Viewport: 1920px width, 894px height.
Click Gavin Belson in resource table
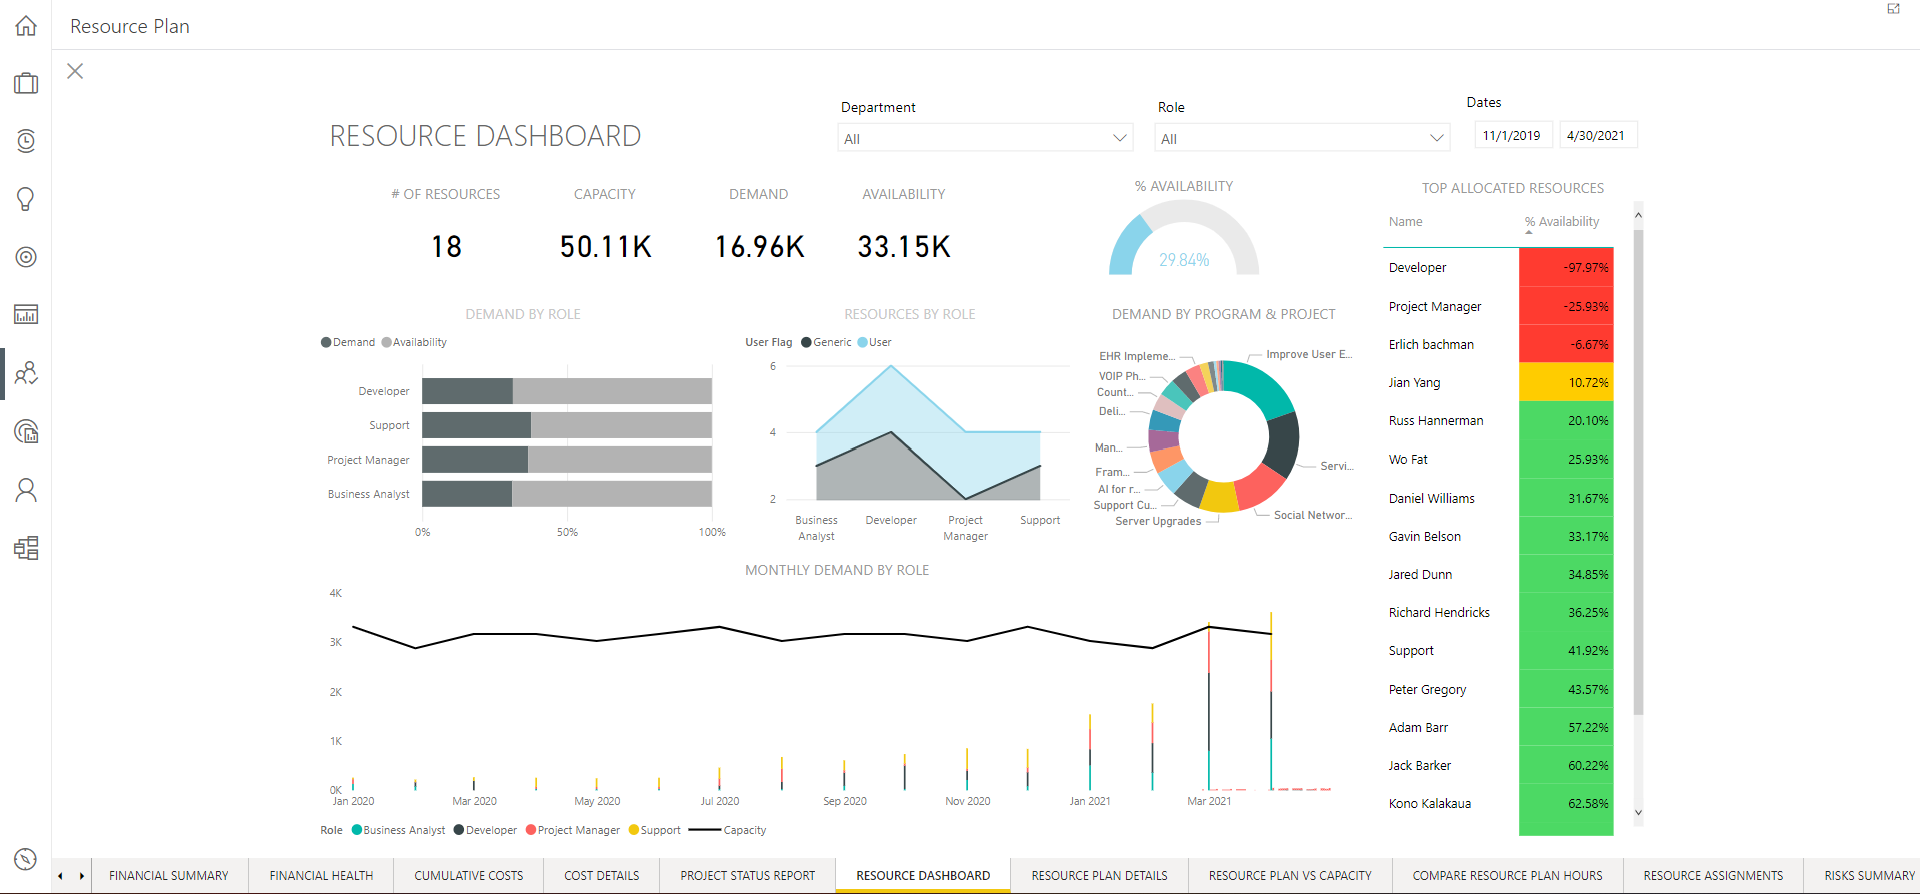tap(1424, 536)
